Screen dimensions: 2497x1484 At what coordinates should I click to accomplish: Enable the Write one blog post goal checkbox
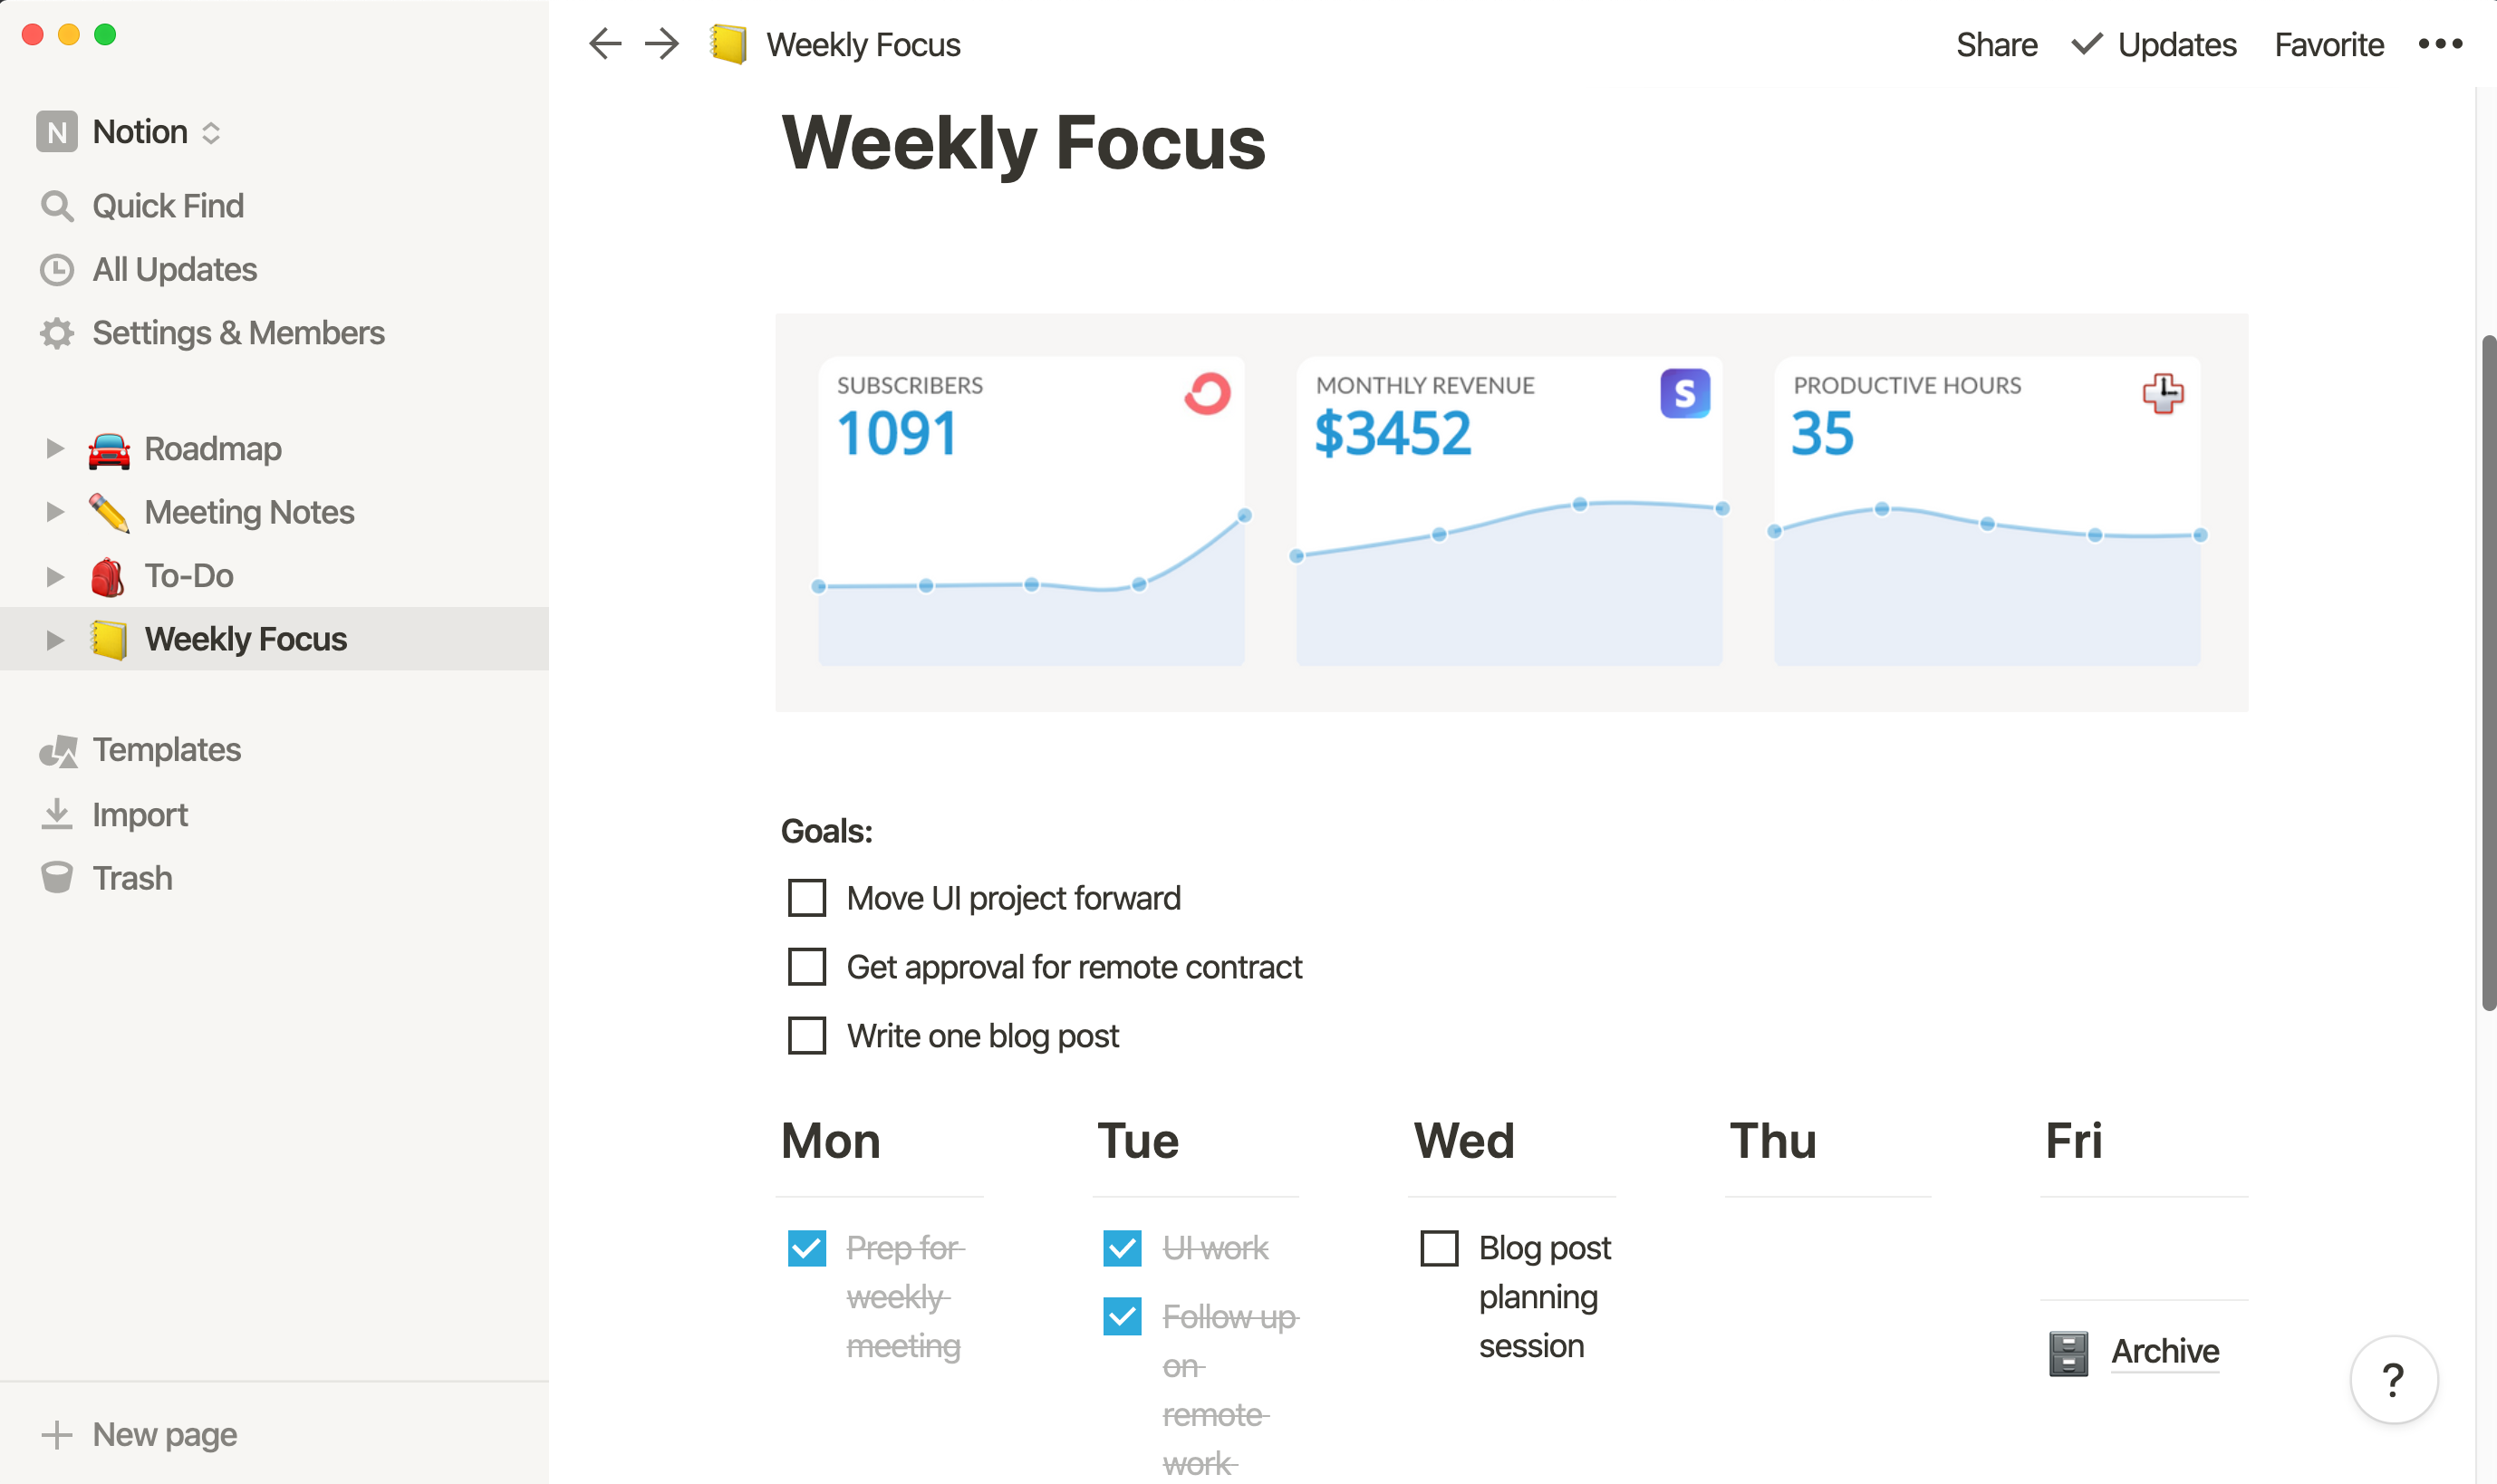(805, 1036)
